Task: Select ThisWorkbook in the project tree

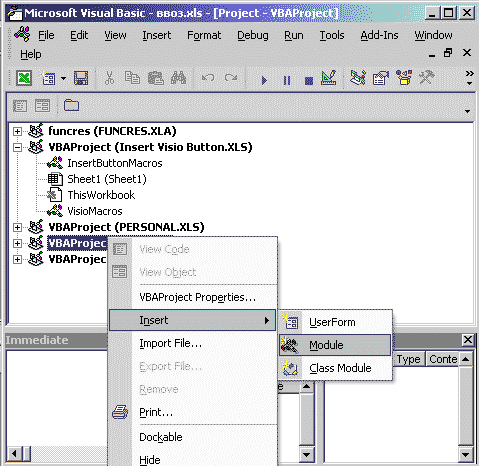Action: pos(101,195)
